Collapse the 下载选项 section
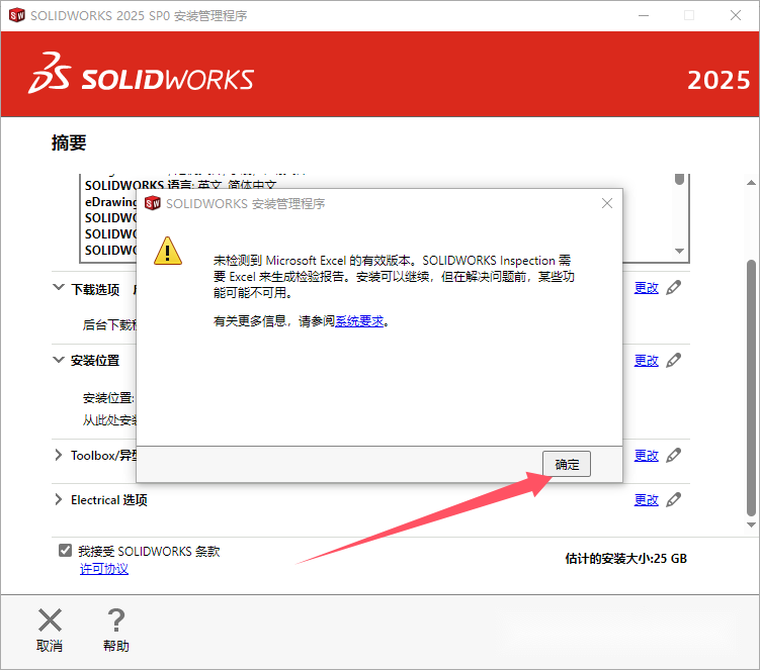Screen dimensions: 760x670 point(58,288)
